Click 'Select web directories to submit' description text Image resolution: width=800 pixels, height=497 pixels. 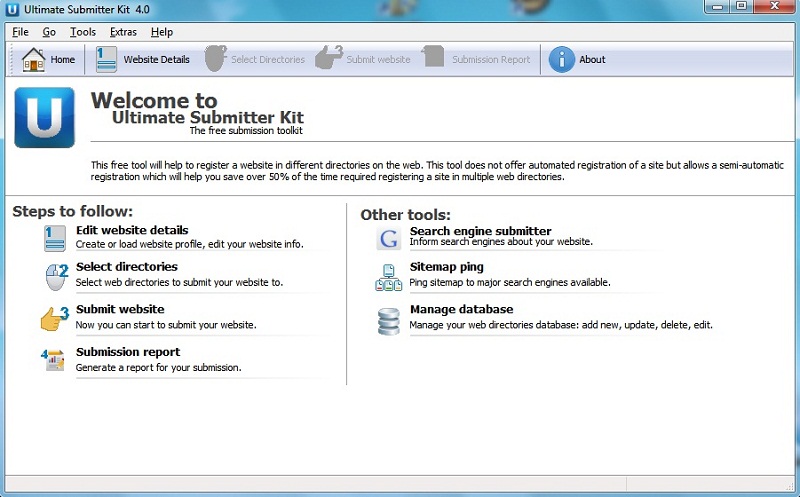click(179, 282)
